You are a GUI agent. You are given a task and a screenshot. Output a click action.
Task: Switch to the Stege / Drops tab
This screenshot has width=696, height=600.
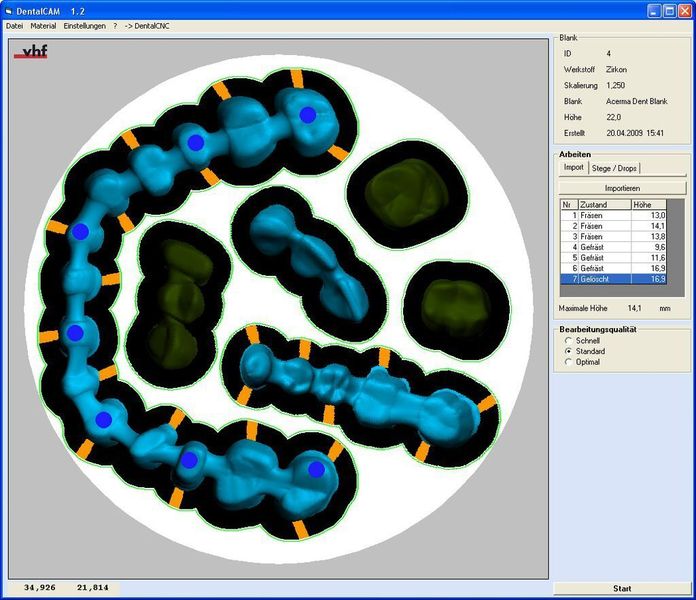pos(614,168)
